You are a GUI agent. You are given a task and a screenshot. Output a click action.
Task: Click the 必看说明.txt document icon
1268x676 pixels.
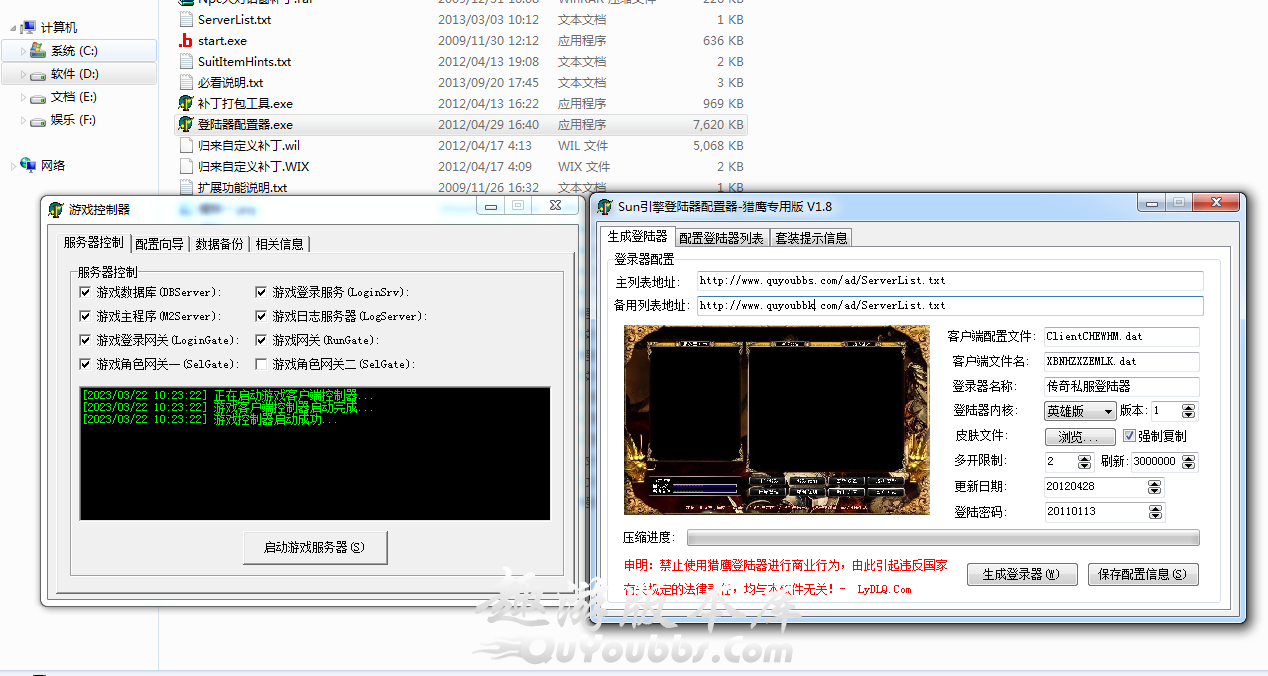click(185, 83)
